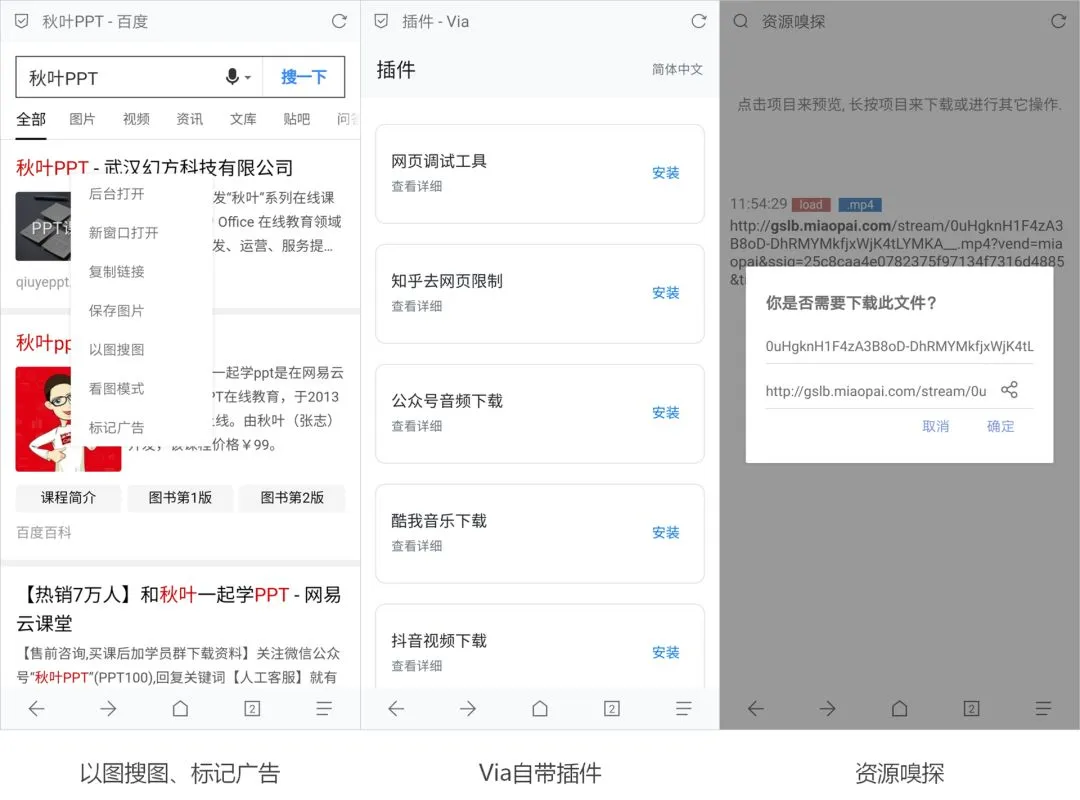Install the 酷我音乐下载 plugin
Image resolution: width=1080 pixels, height=800 pixels.
click(665, 533)
